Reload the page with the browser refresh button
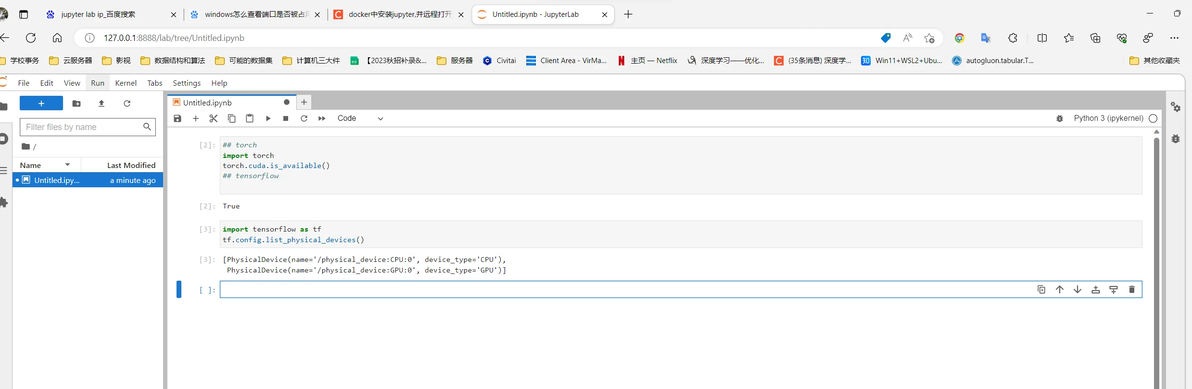The height and width of the screenshot is (389, 1192). pyautogui.click(x=30, y=38)
